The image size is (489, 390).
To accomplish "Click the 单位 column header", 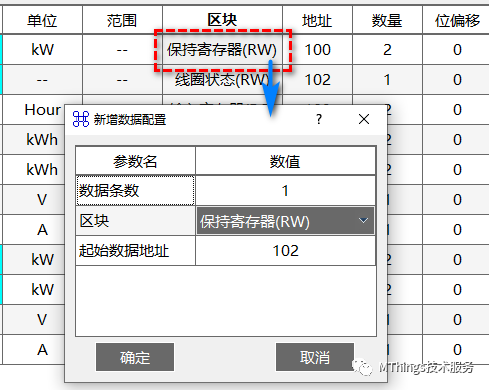I will (42, 20).
